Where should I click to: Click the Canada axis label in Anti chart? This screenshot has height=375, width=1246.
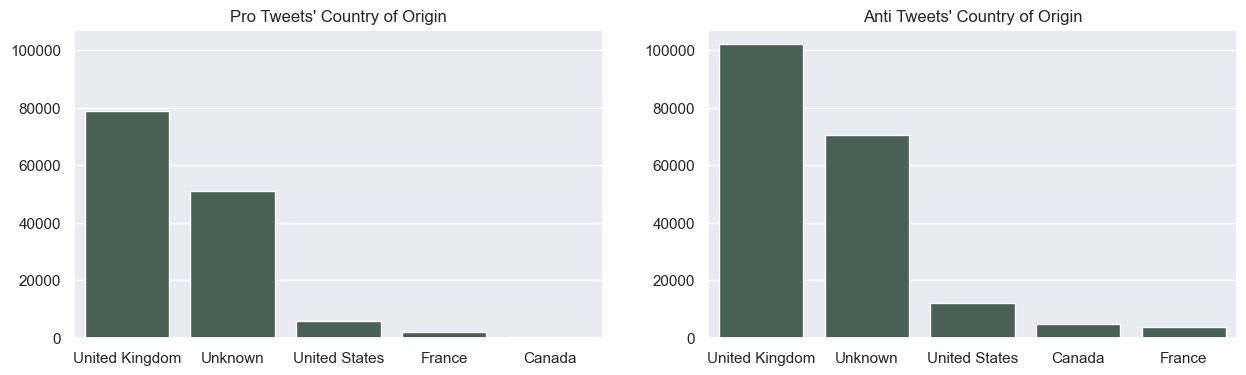[x=1078, y=358]
